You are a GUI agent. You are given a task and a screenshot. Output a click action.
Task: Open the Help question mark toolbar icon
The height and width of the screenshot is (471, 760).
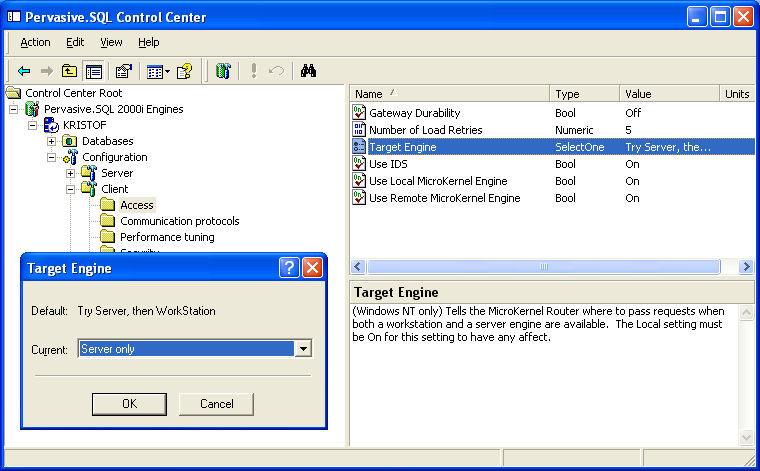[x=184, y=71]
